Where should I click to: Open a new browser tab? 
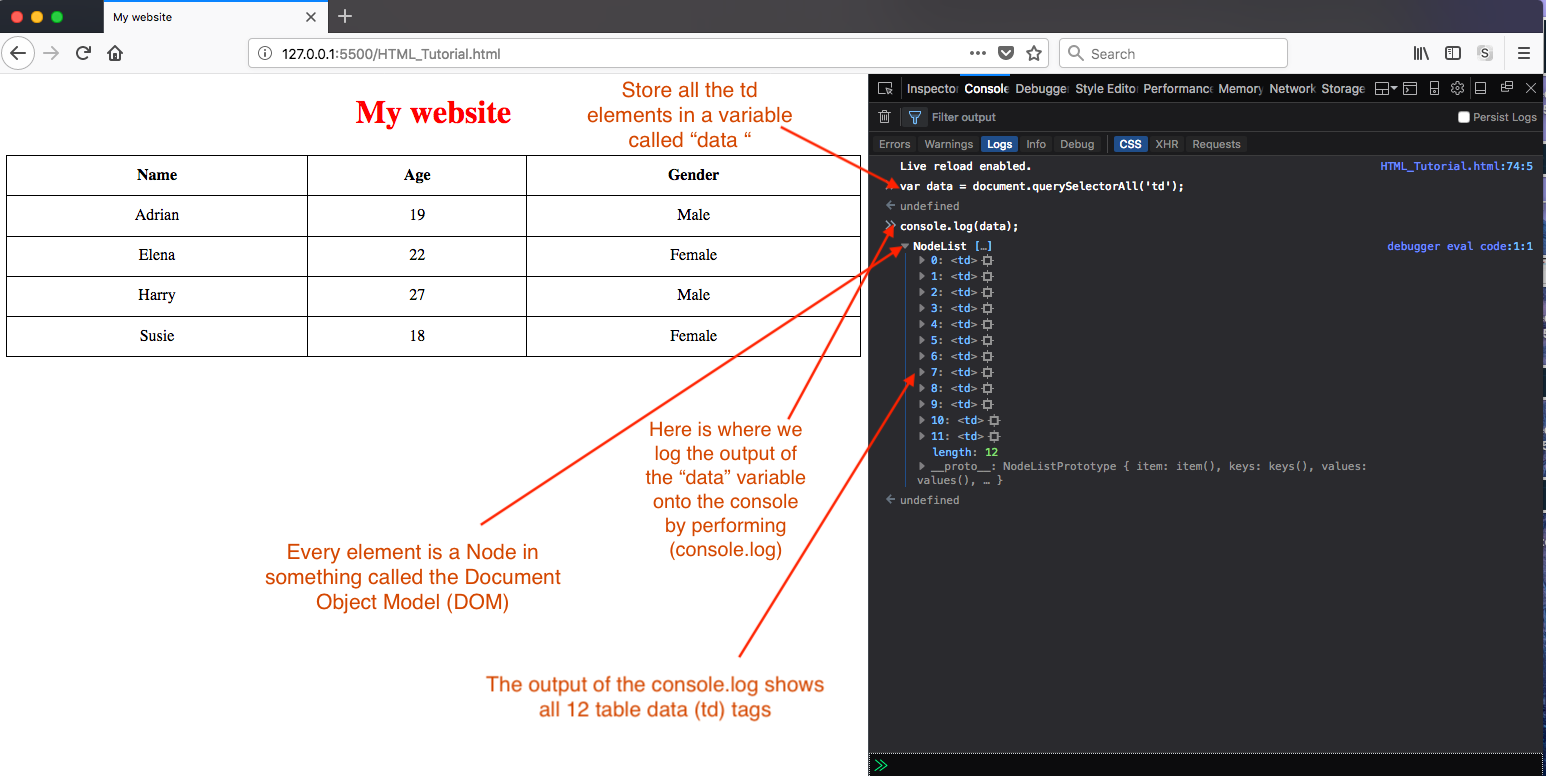(345, 17)
